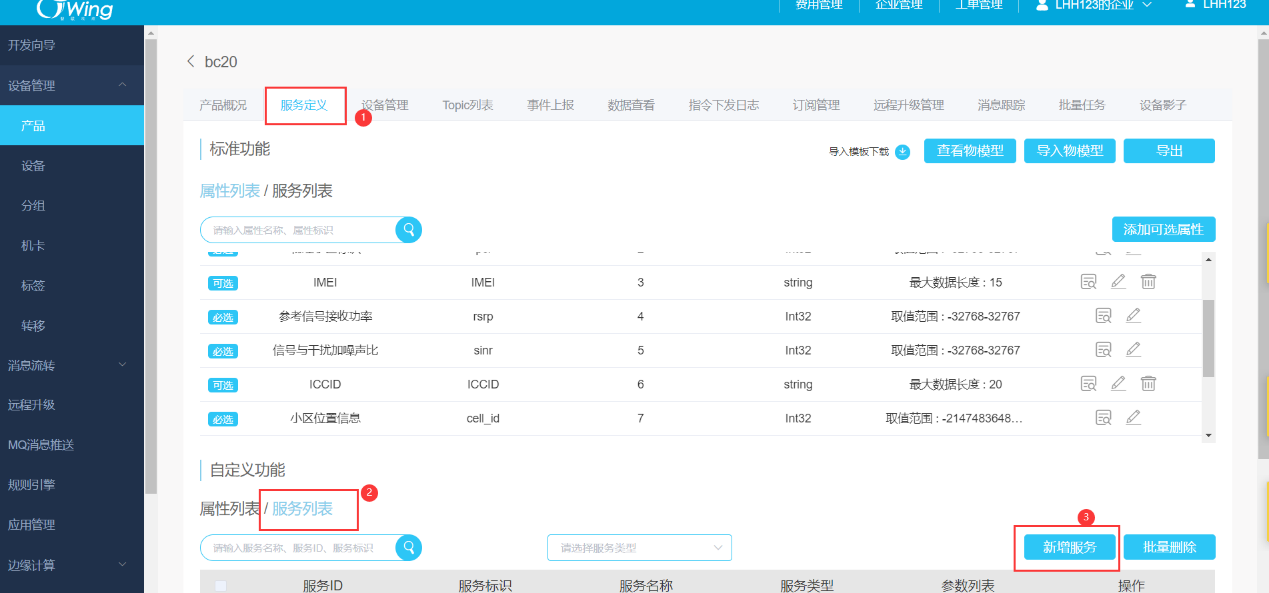Click the property table scroll up arrow

point(1208,259)
